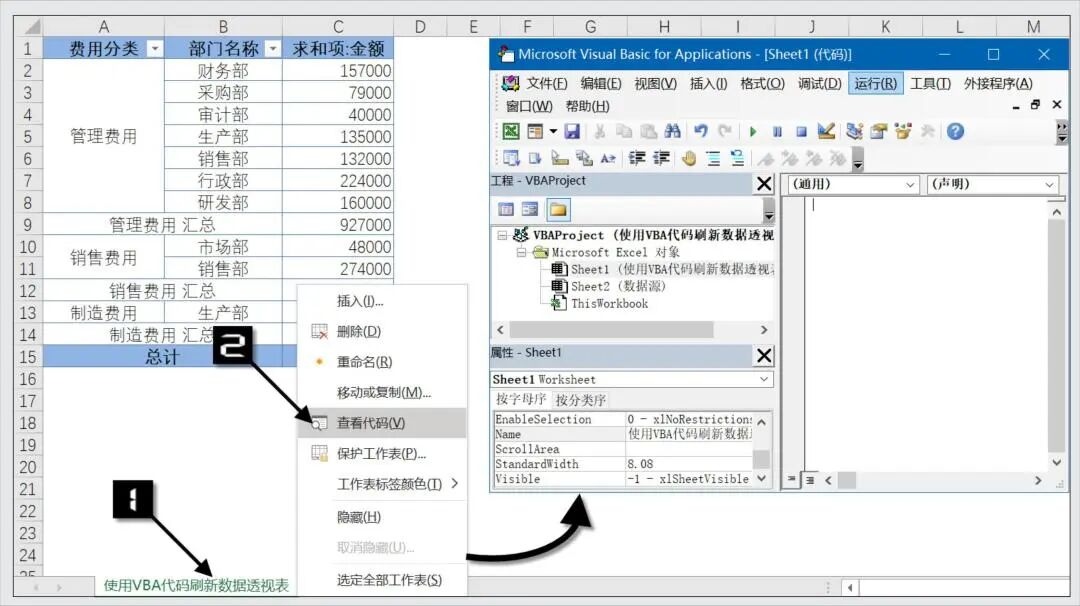1080x606 pixels.
Task: Click the Find binoculars icon
Action: tap(673, 131)
